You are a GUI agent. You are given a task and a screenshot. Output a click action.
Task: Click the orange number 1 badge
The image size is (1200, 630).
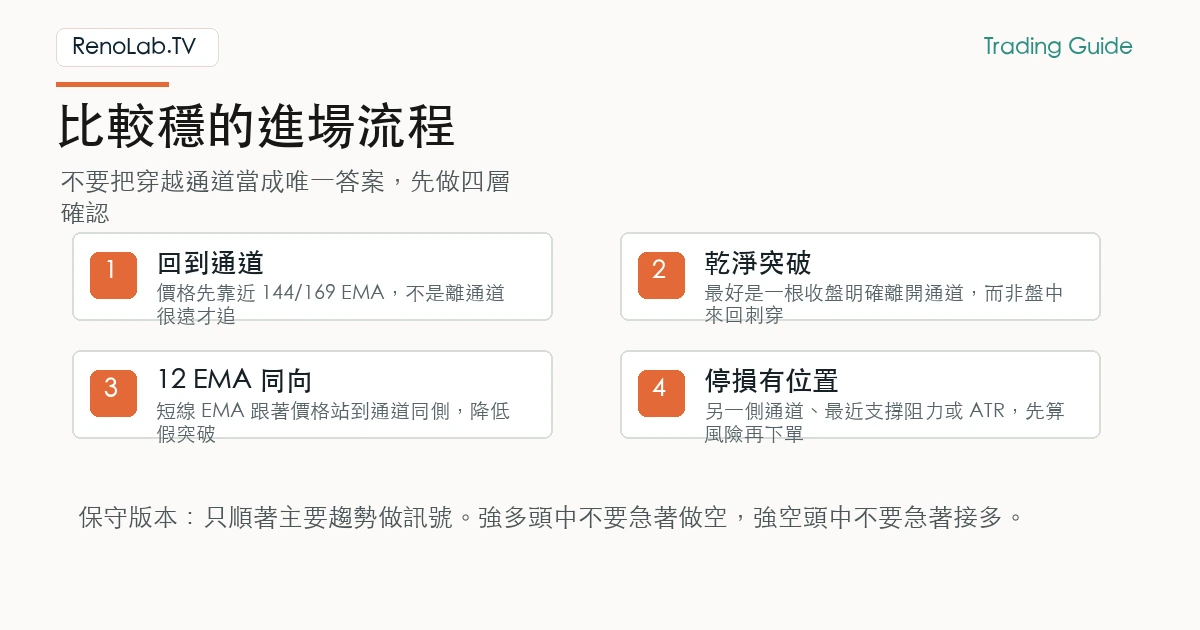[x=113, y=275]
